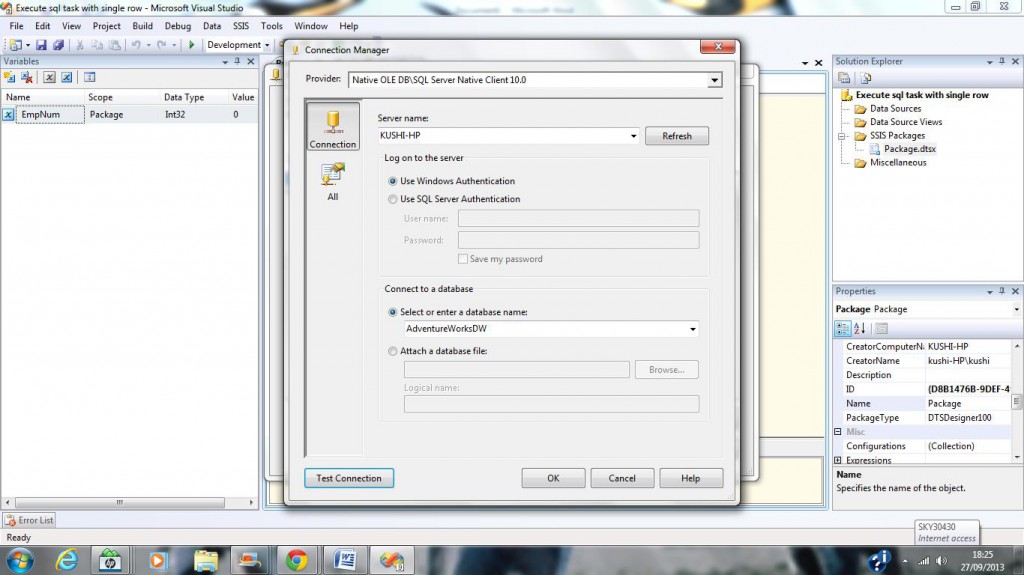Viewport: 1024px width, 575px height.
Task: Click the Connection page icon in the dialog
Action: click(332, 128)
